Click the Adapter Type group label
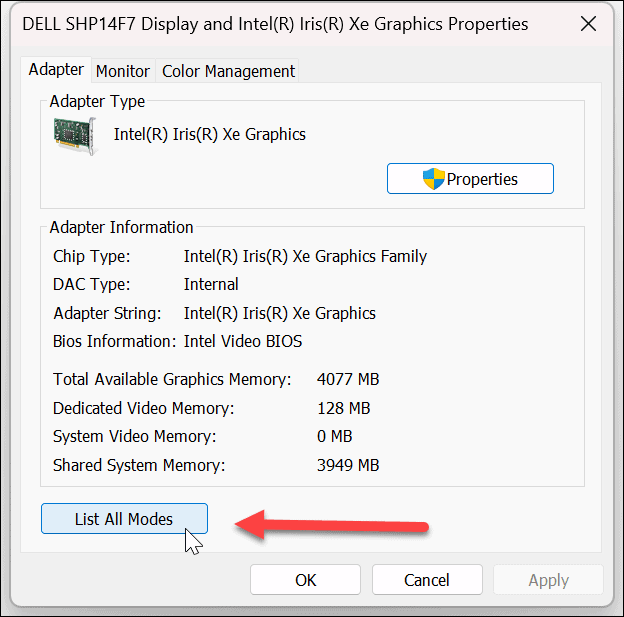 pyautogui.click(x=97, y=101)
